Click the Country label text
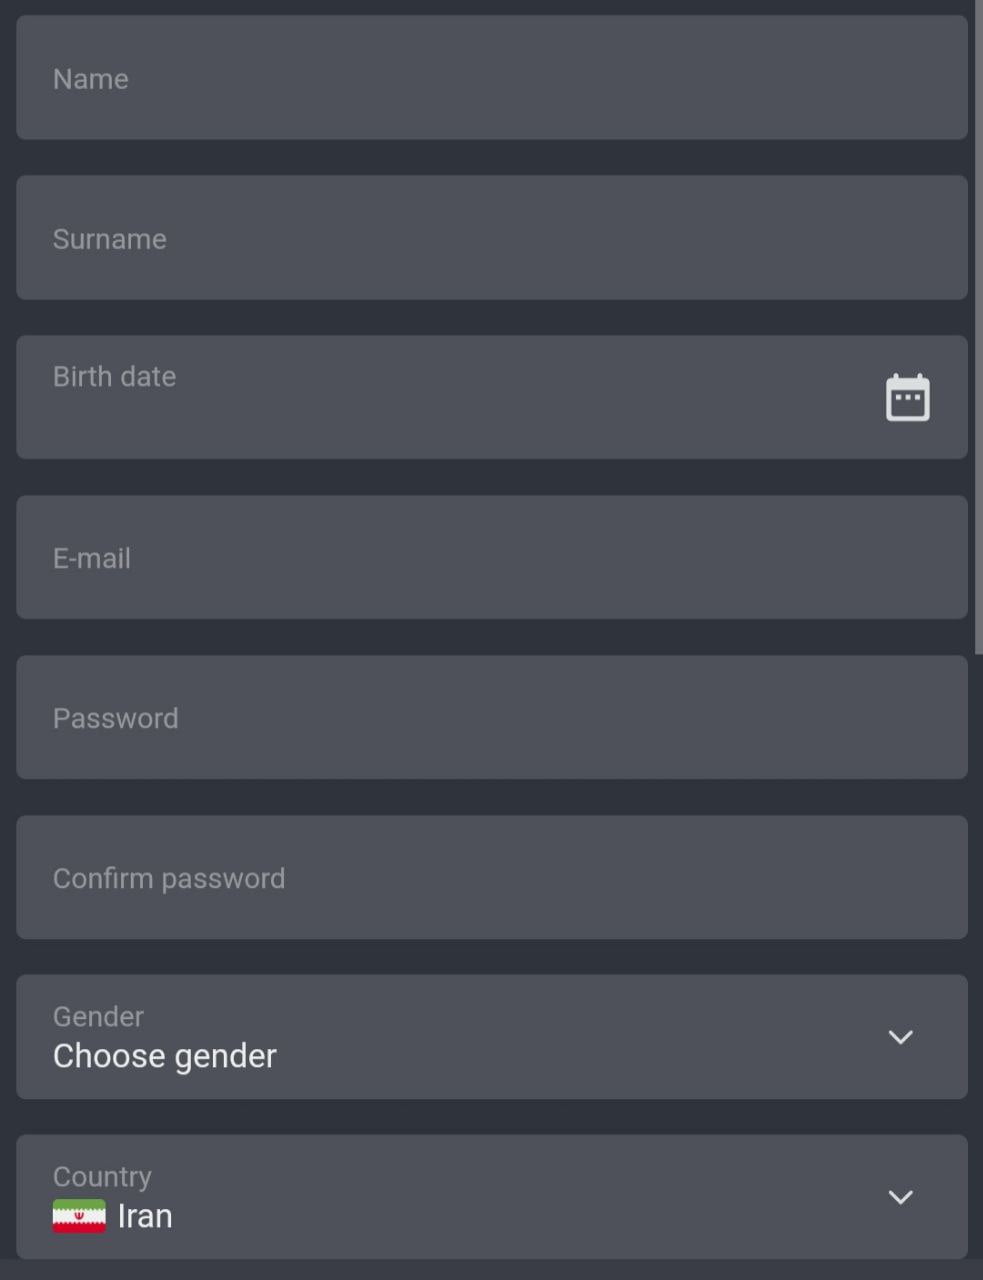The height and width of the screenshot is (1280, 983). click(102, 1176)
